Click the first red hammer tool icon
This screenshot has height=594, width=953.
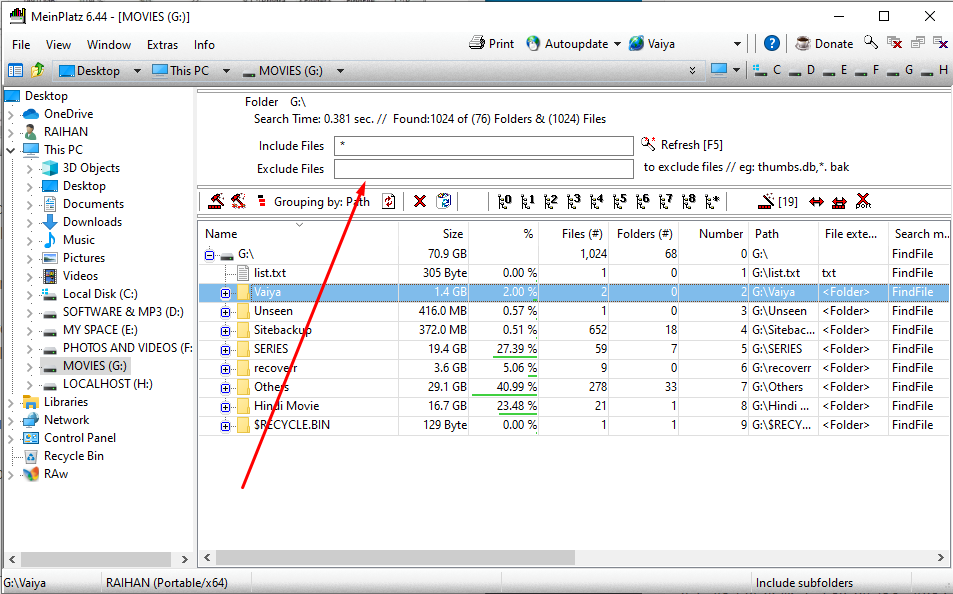[216, 201]
